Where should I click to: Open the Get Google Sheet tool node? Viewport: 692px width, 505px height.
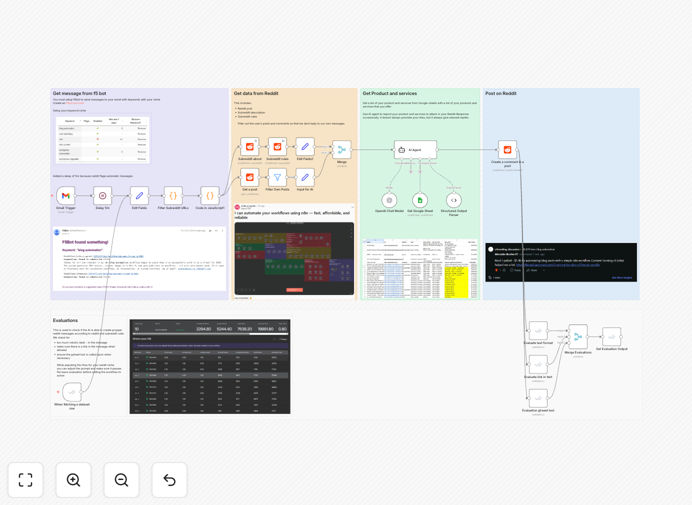click(420, 200)
